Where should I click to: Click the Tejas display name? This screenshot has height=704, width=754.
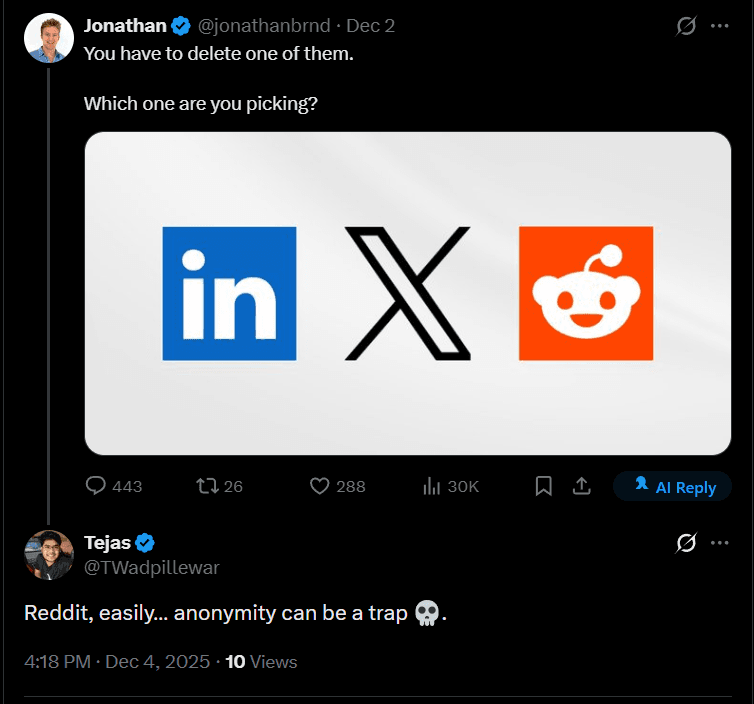pyautogui.click(x=108, y=543)
